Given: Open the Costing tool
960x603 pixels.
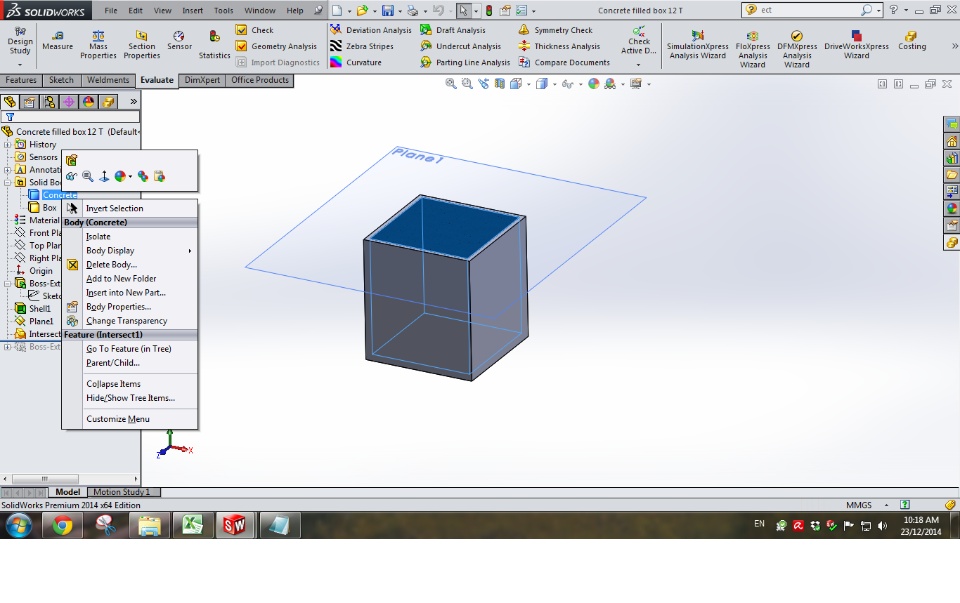Looking at the screenshot, I should tap(912, 41).
